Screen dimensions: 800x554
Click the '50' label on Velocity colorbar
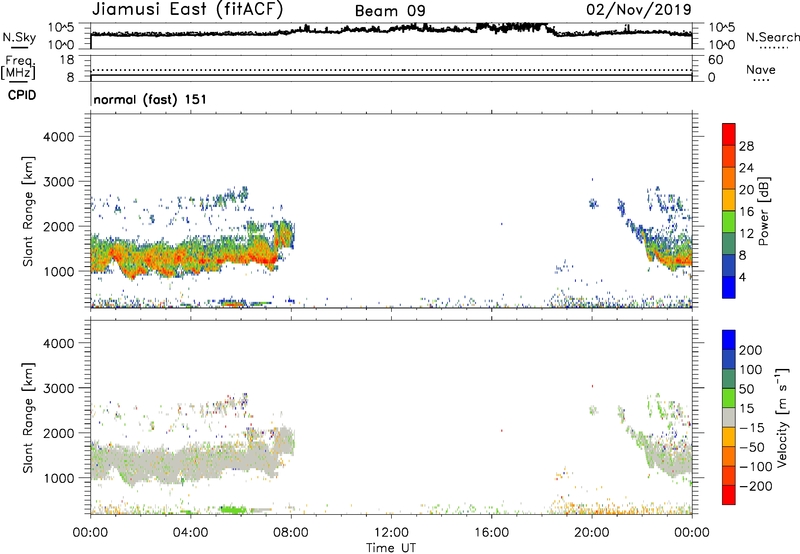[746, 389]
